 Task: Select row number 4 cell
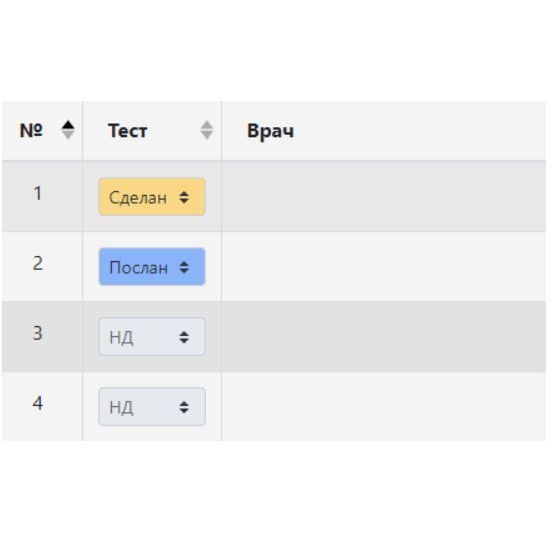[42, 406]
